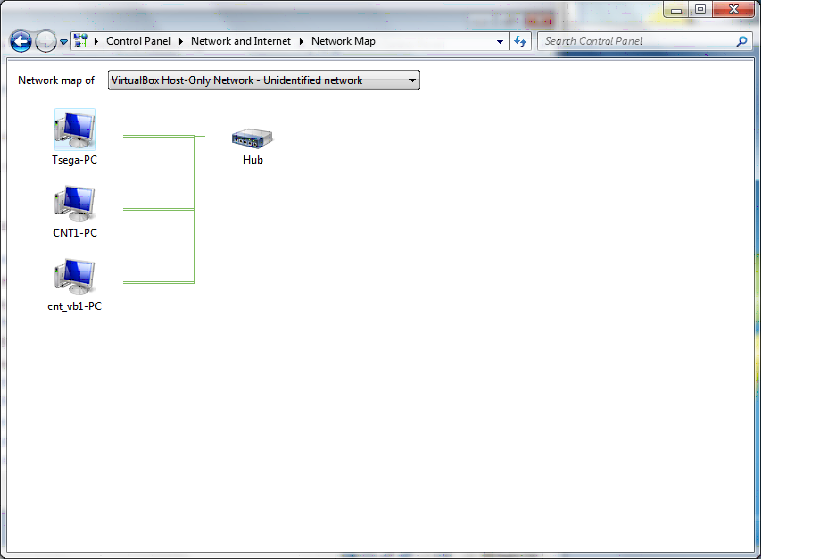Go to Control Panel breadcrumb
The image size is (819, 559).
(138, 41)
